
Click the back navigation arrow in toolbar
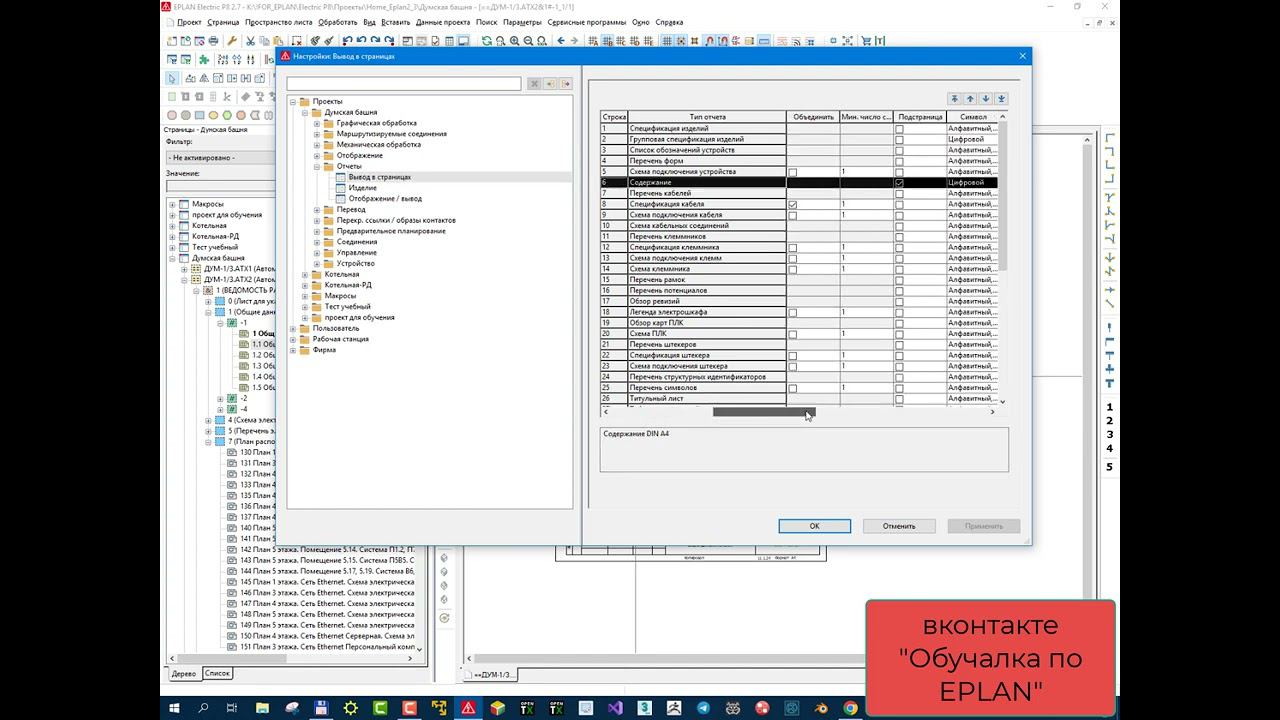[561, 41]
